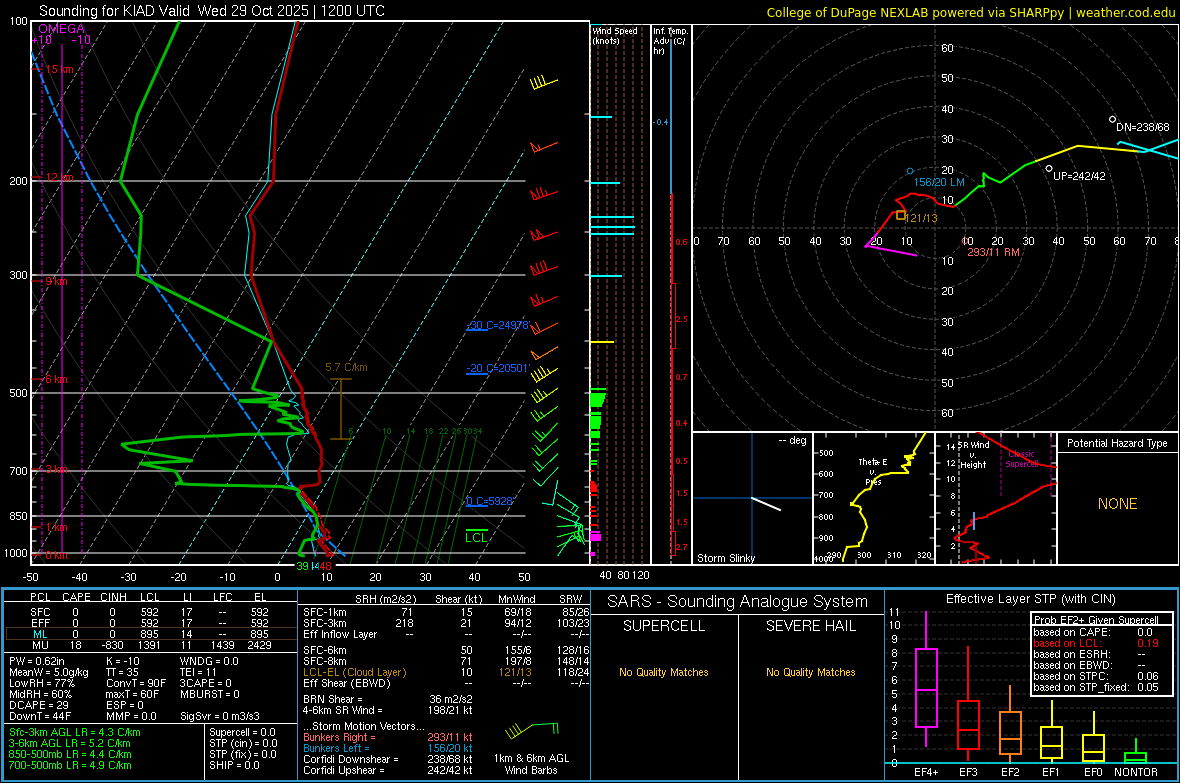Click 'Prob EF2+ Given Supercell' legend header

(1096, 620)
